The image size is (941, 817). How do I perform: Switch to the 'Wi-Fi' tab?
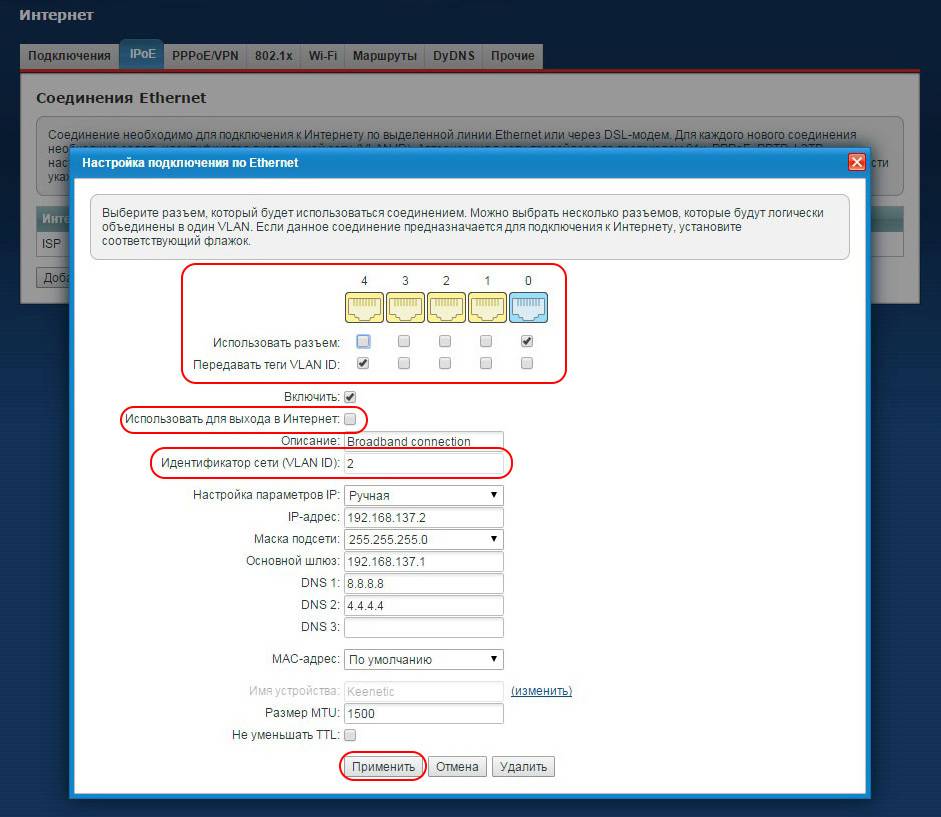click(x=323, y=56)
